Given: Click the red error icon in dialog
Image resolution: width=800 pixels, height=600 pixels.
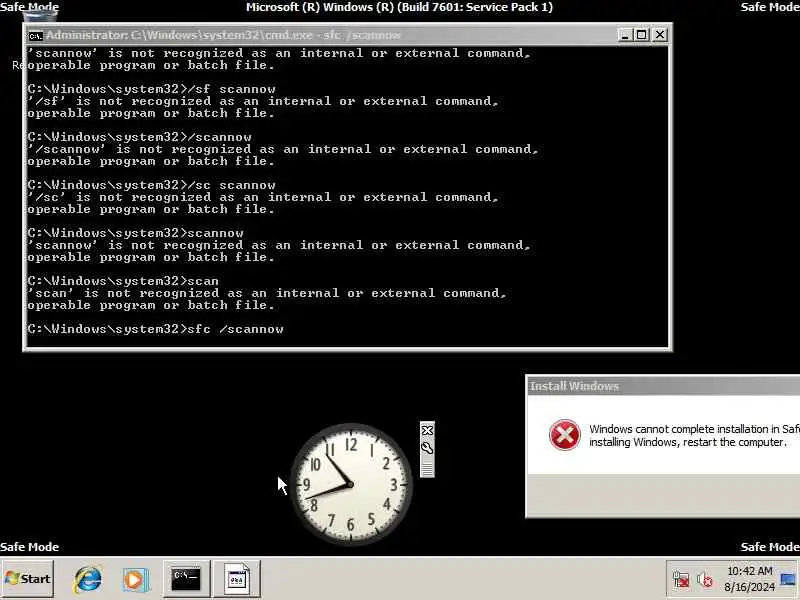Looking at the screenshot, I should point(564,435).
